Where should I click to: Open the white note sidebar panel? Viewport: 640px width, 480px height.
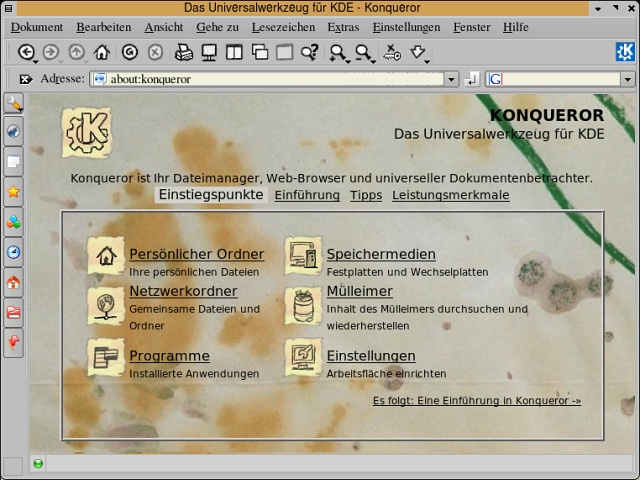tap(13, 162)
